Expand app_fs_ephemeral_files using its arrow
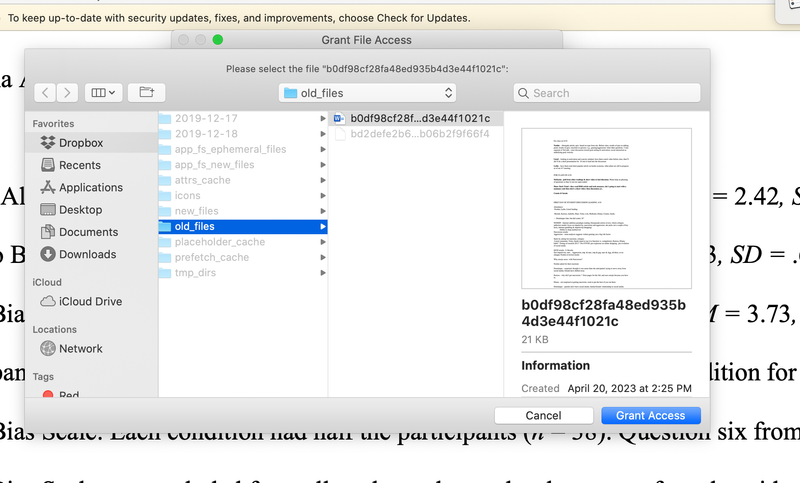Image resolution: width=800 pixels, height=483 pixels. tap(322, 149)
